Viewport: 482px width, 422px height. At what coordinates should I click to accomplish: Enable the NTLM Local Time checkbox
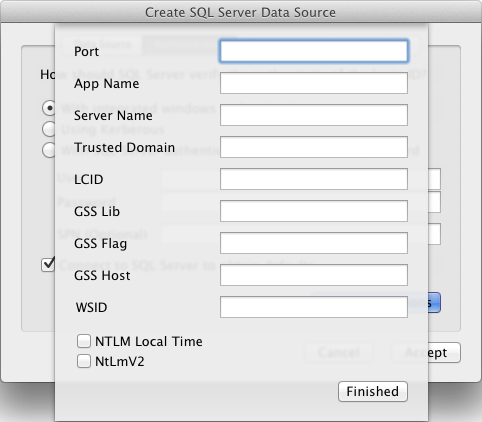coord(84,341)
